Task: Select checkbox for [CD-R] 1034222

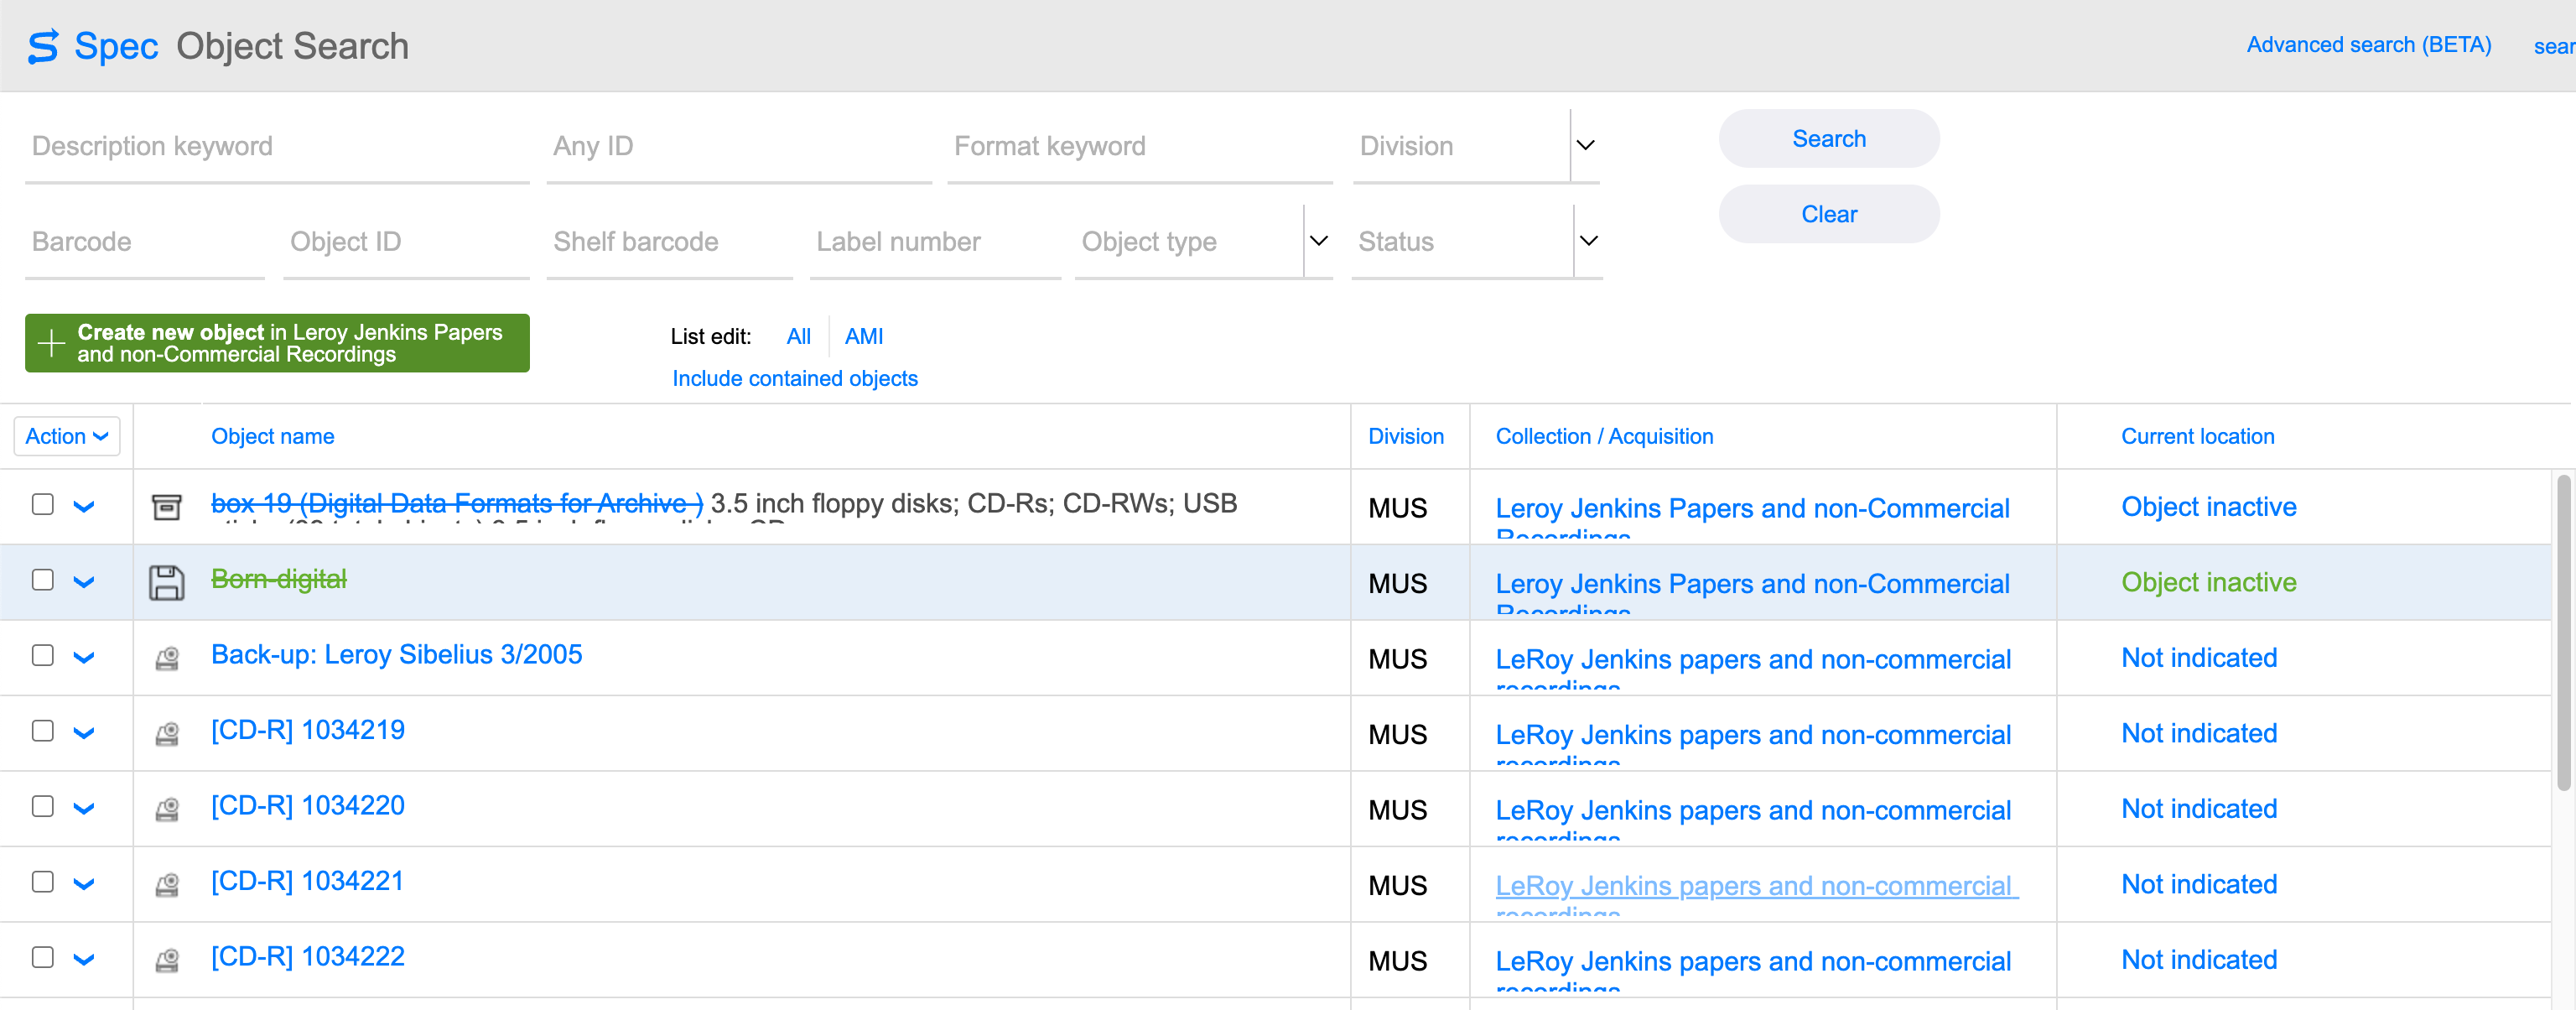Action: point(43,957)
